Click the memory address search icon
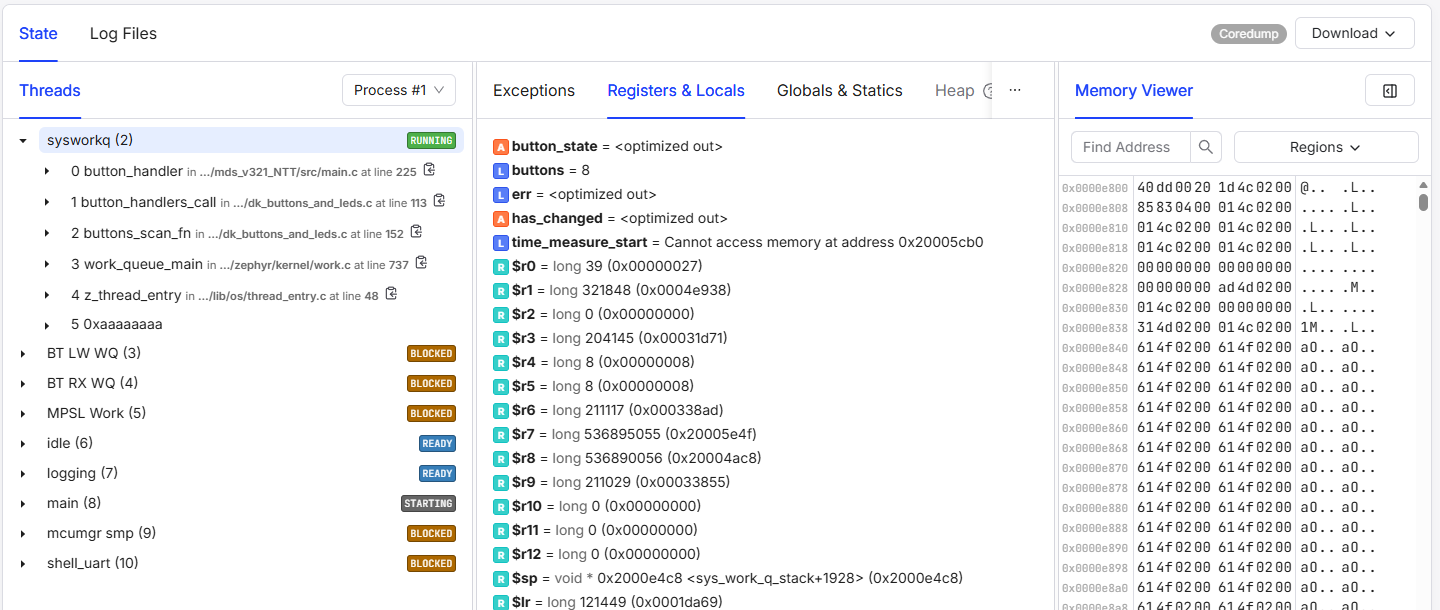 1206,147
